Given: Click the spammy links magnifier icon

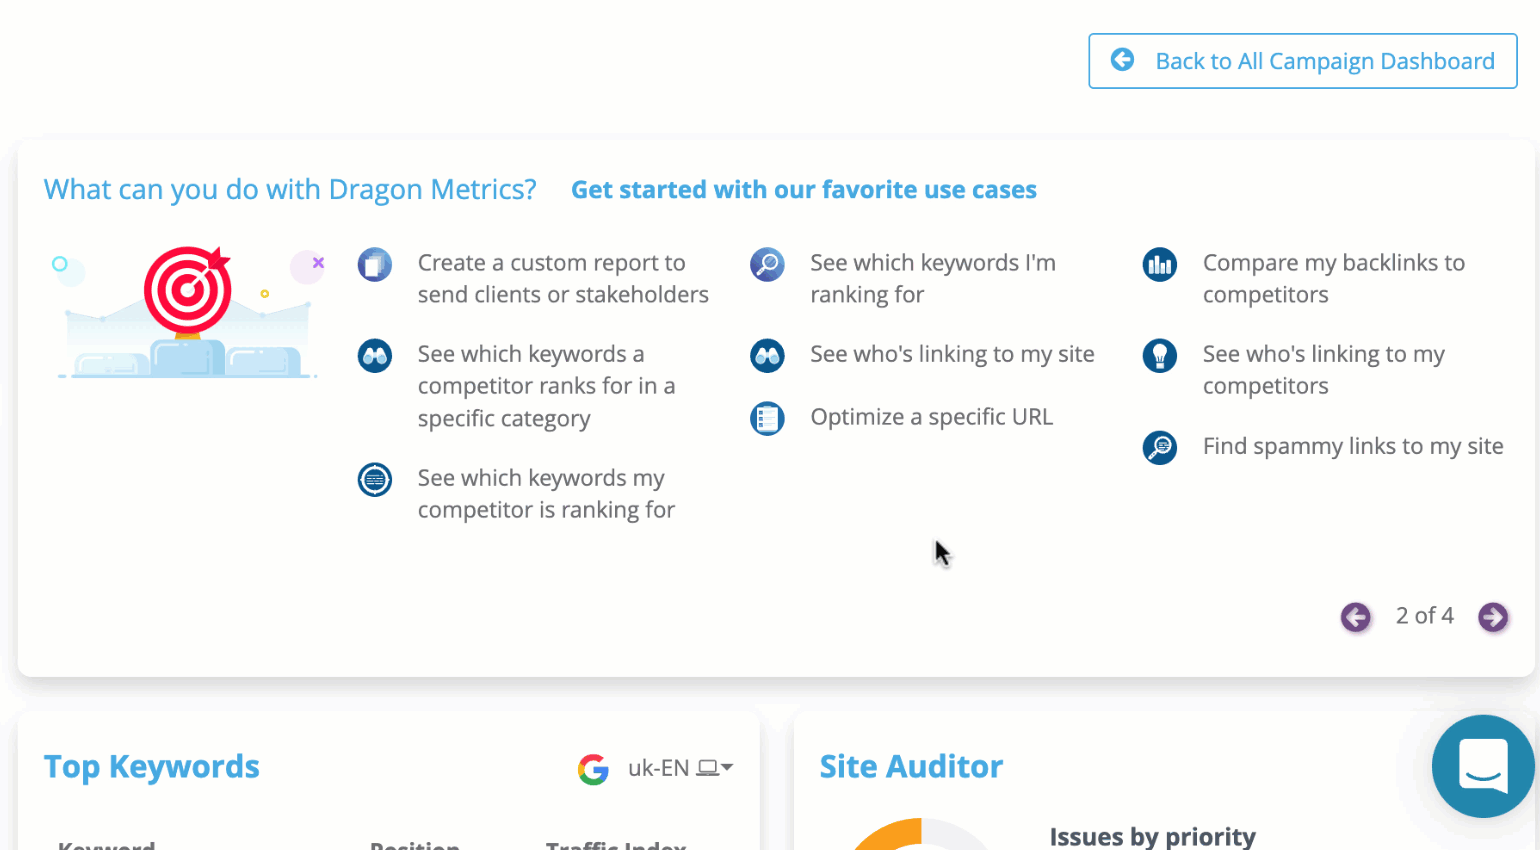Looking at the screenshot, I should [x=1160, y=448].
